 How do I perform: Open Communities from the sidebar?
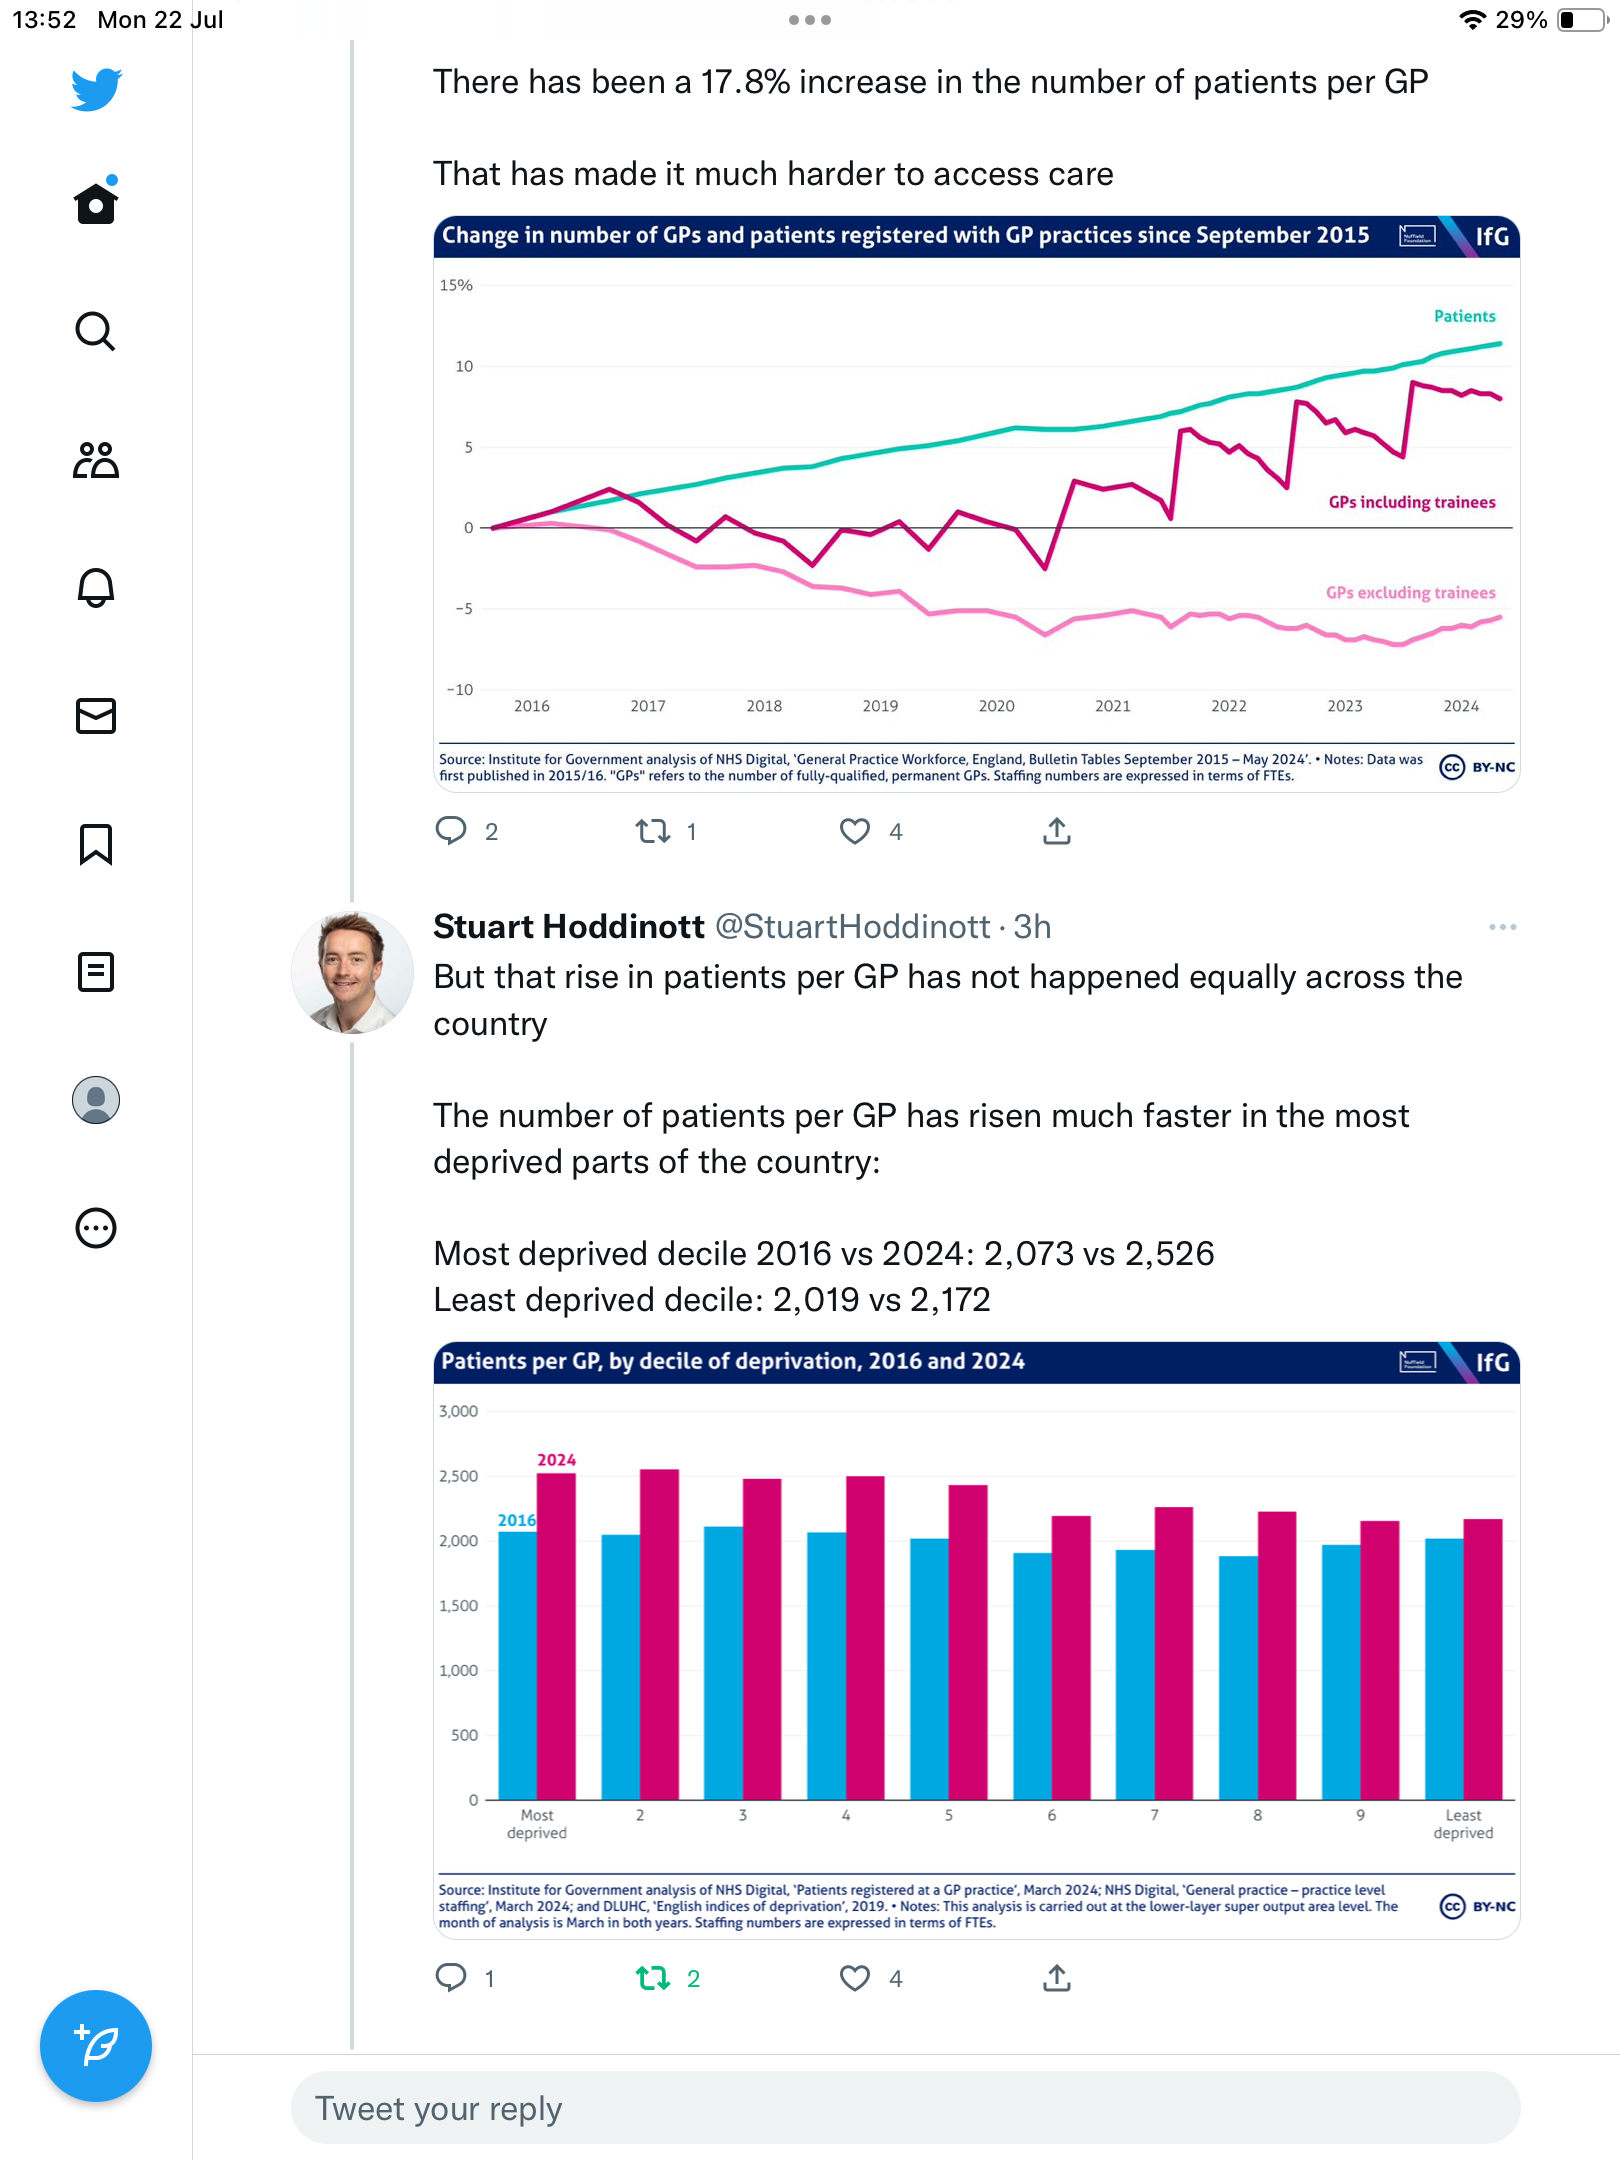pos(96,460)
